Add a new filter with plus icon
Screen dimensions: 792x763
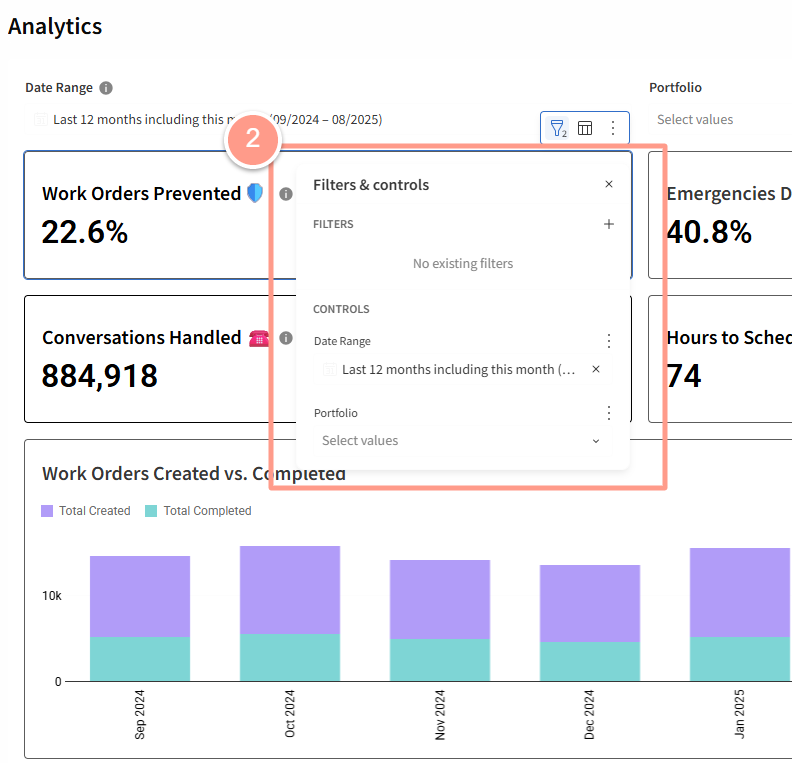click(x=609, y=224)
